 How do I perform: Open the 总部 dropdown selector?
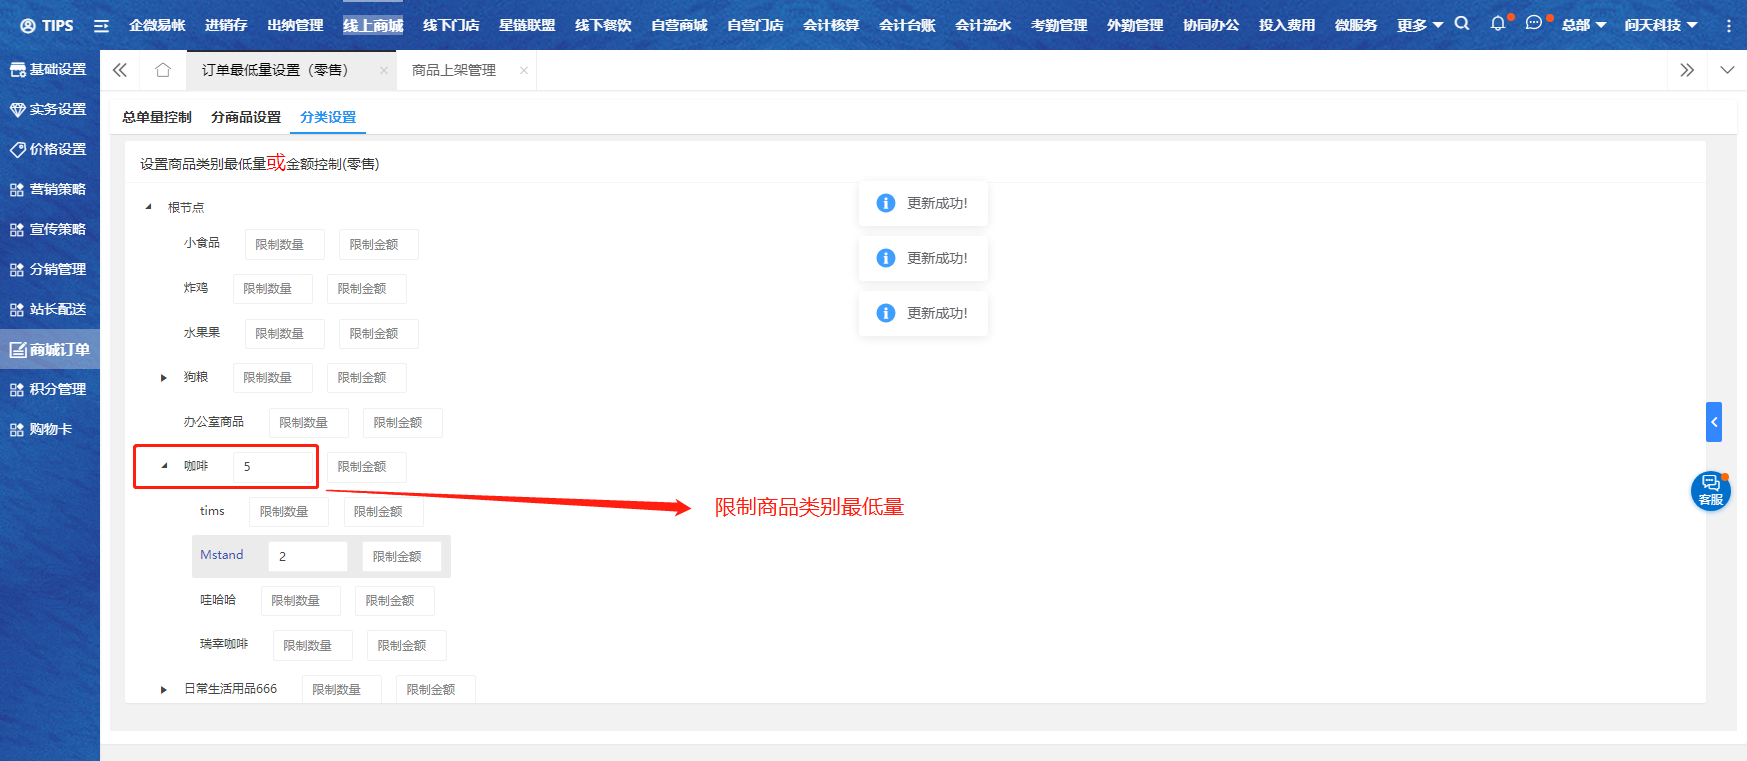click(x=1583, y=25)
